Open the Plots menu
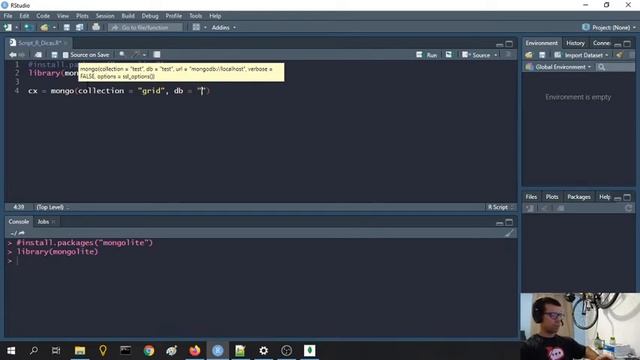This screenshot has width=640, height=360. (x=82, y=16)
